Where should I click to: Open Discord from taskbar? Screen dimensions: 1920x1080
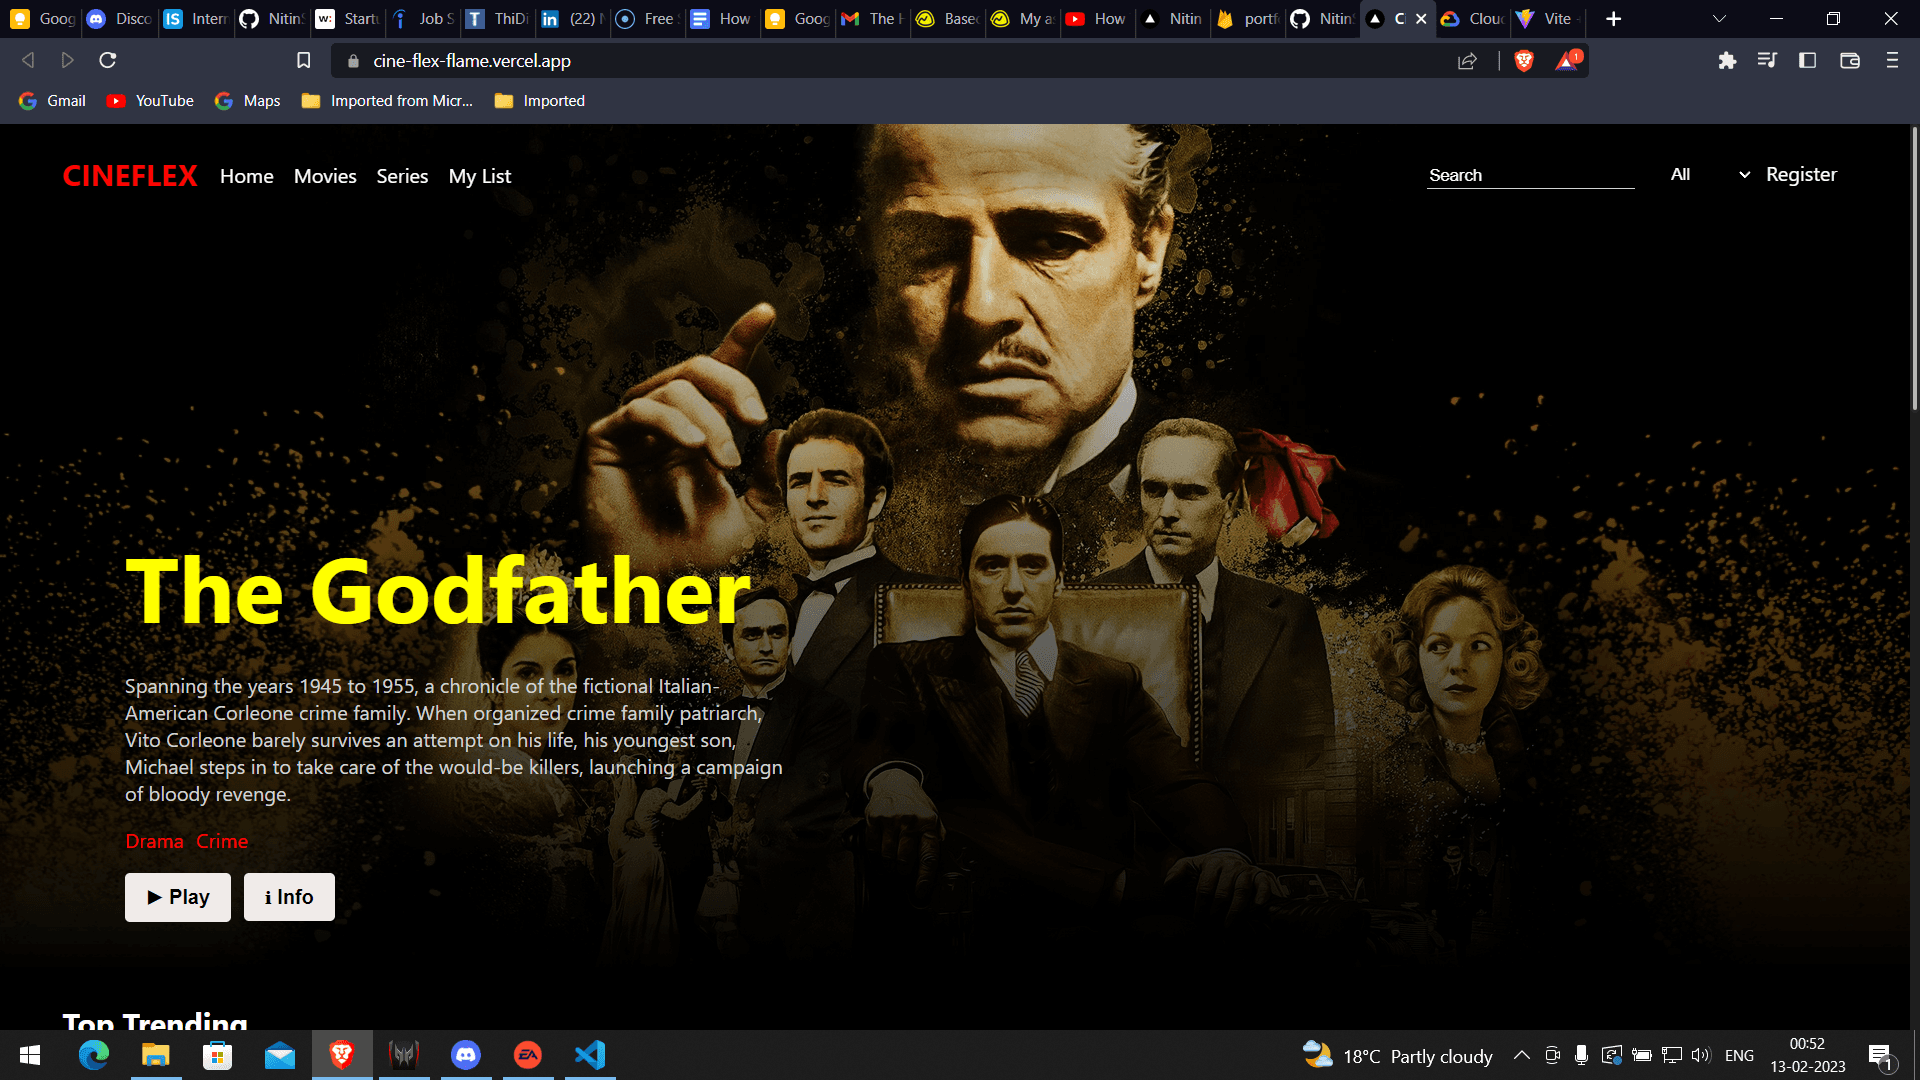coord(466,1055)
